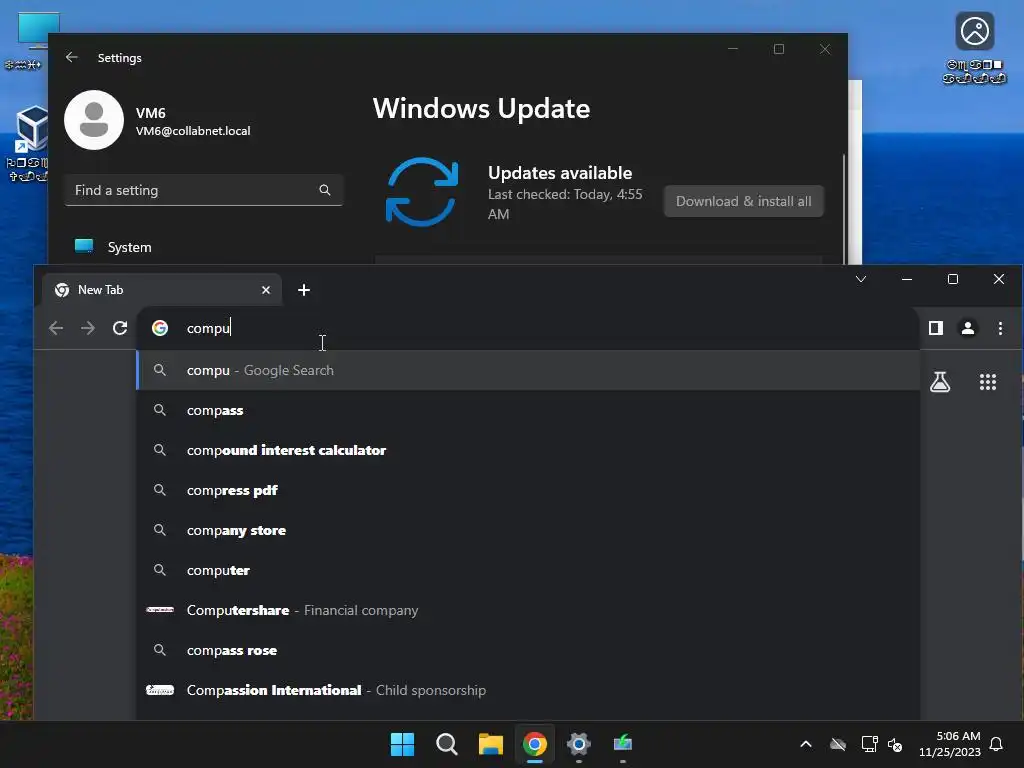Click Chrome back arrow
1024x768 pixels.
tap(56, 328)
